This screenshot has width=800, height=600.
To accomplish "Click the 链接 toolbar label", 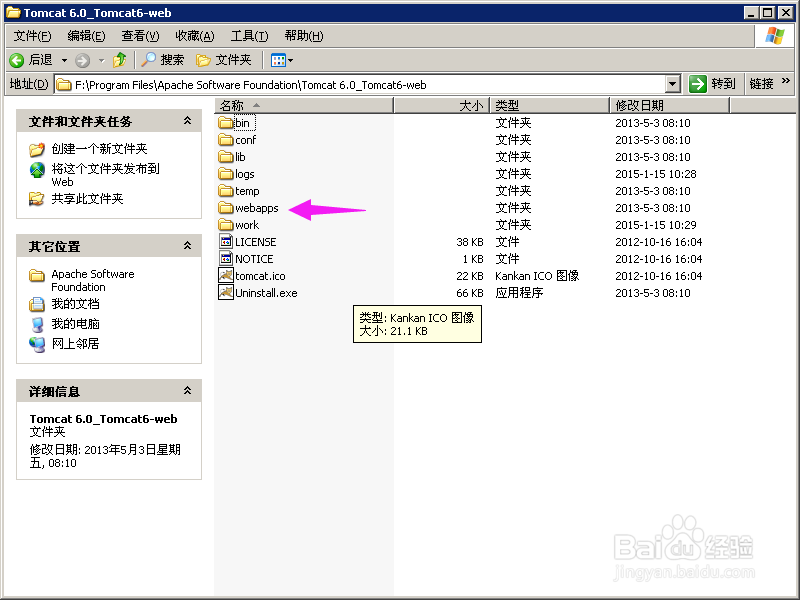I will (761, 84).
